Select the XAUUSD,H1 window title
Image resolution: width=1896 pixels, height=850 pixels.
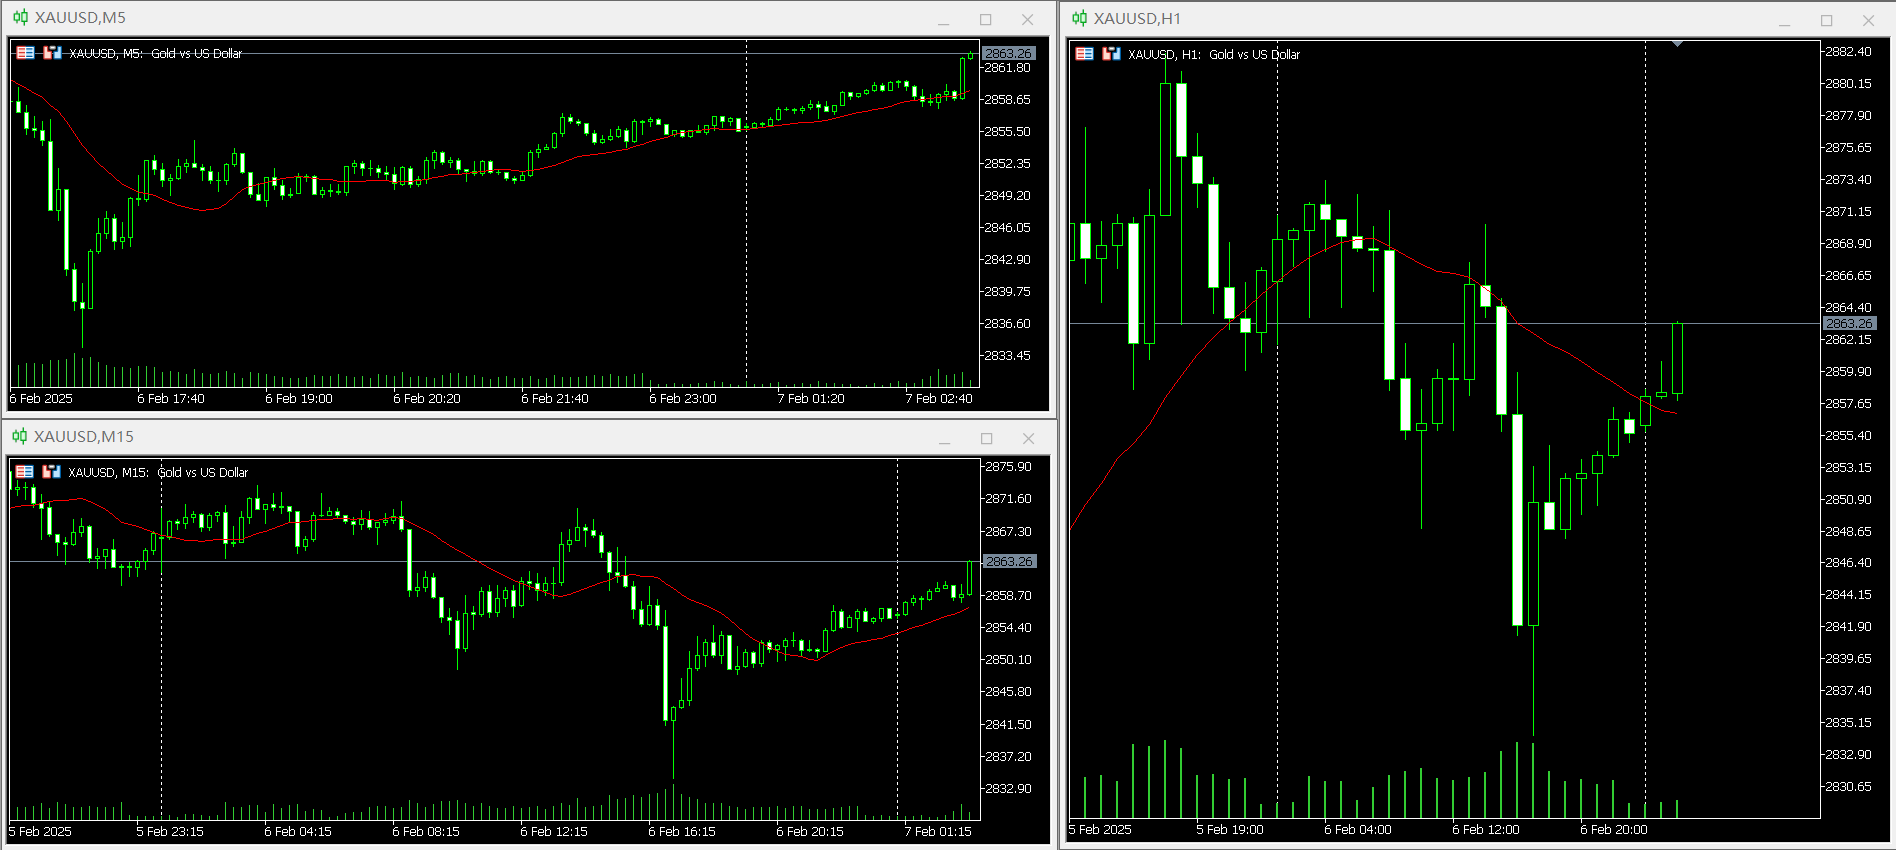click(x=1137, y=18)
